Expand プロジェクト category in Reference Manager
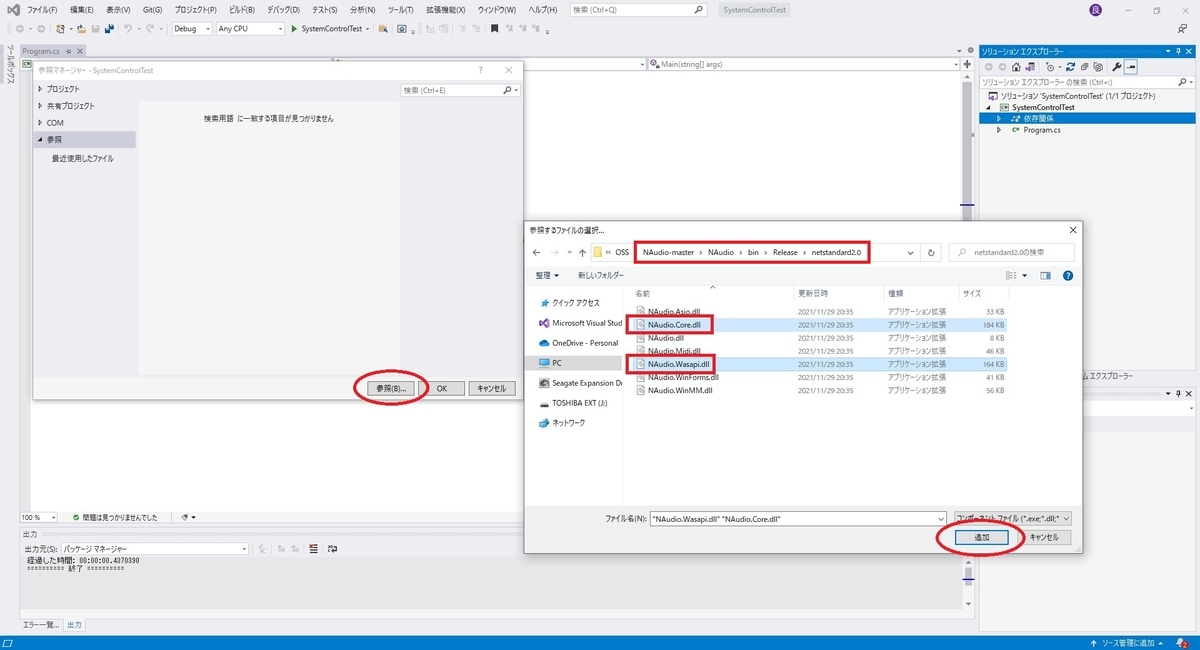 coord(40,89)
